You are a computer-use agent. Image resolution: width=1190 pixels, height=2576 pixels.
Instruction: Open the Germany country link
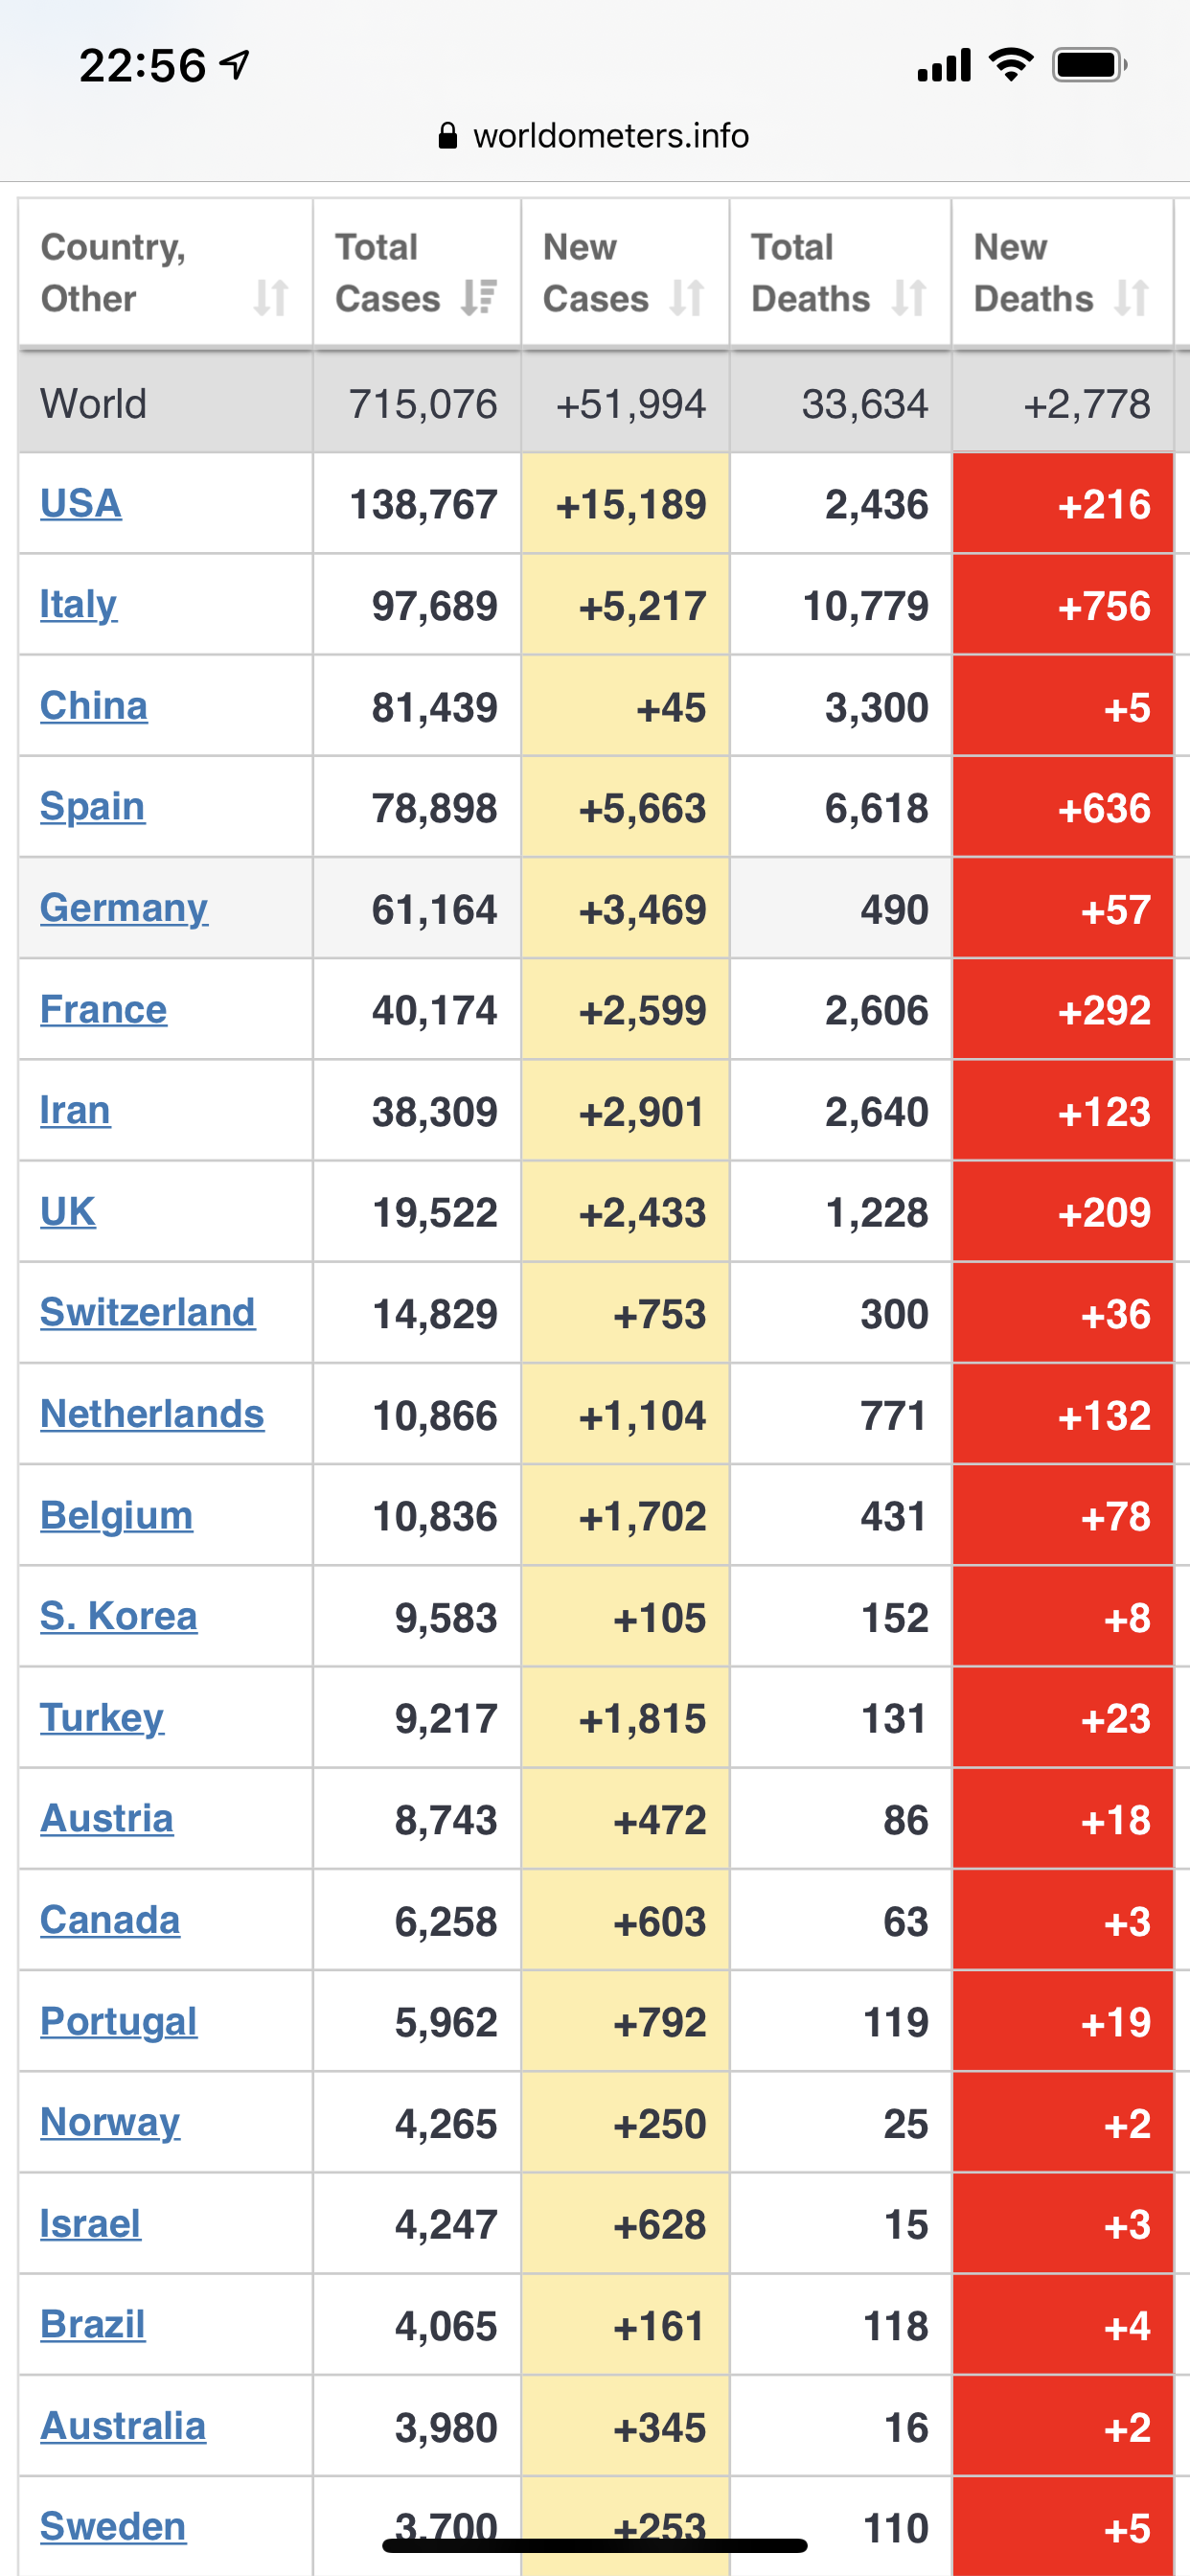[124, 908]
